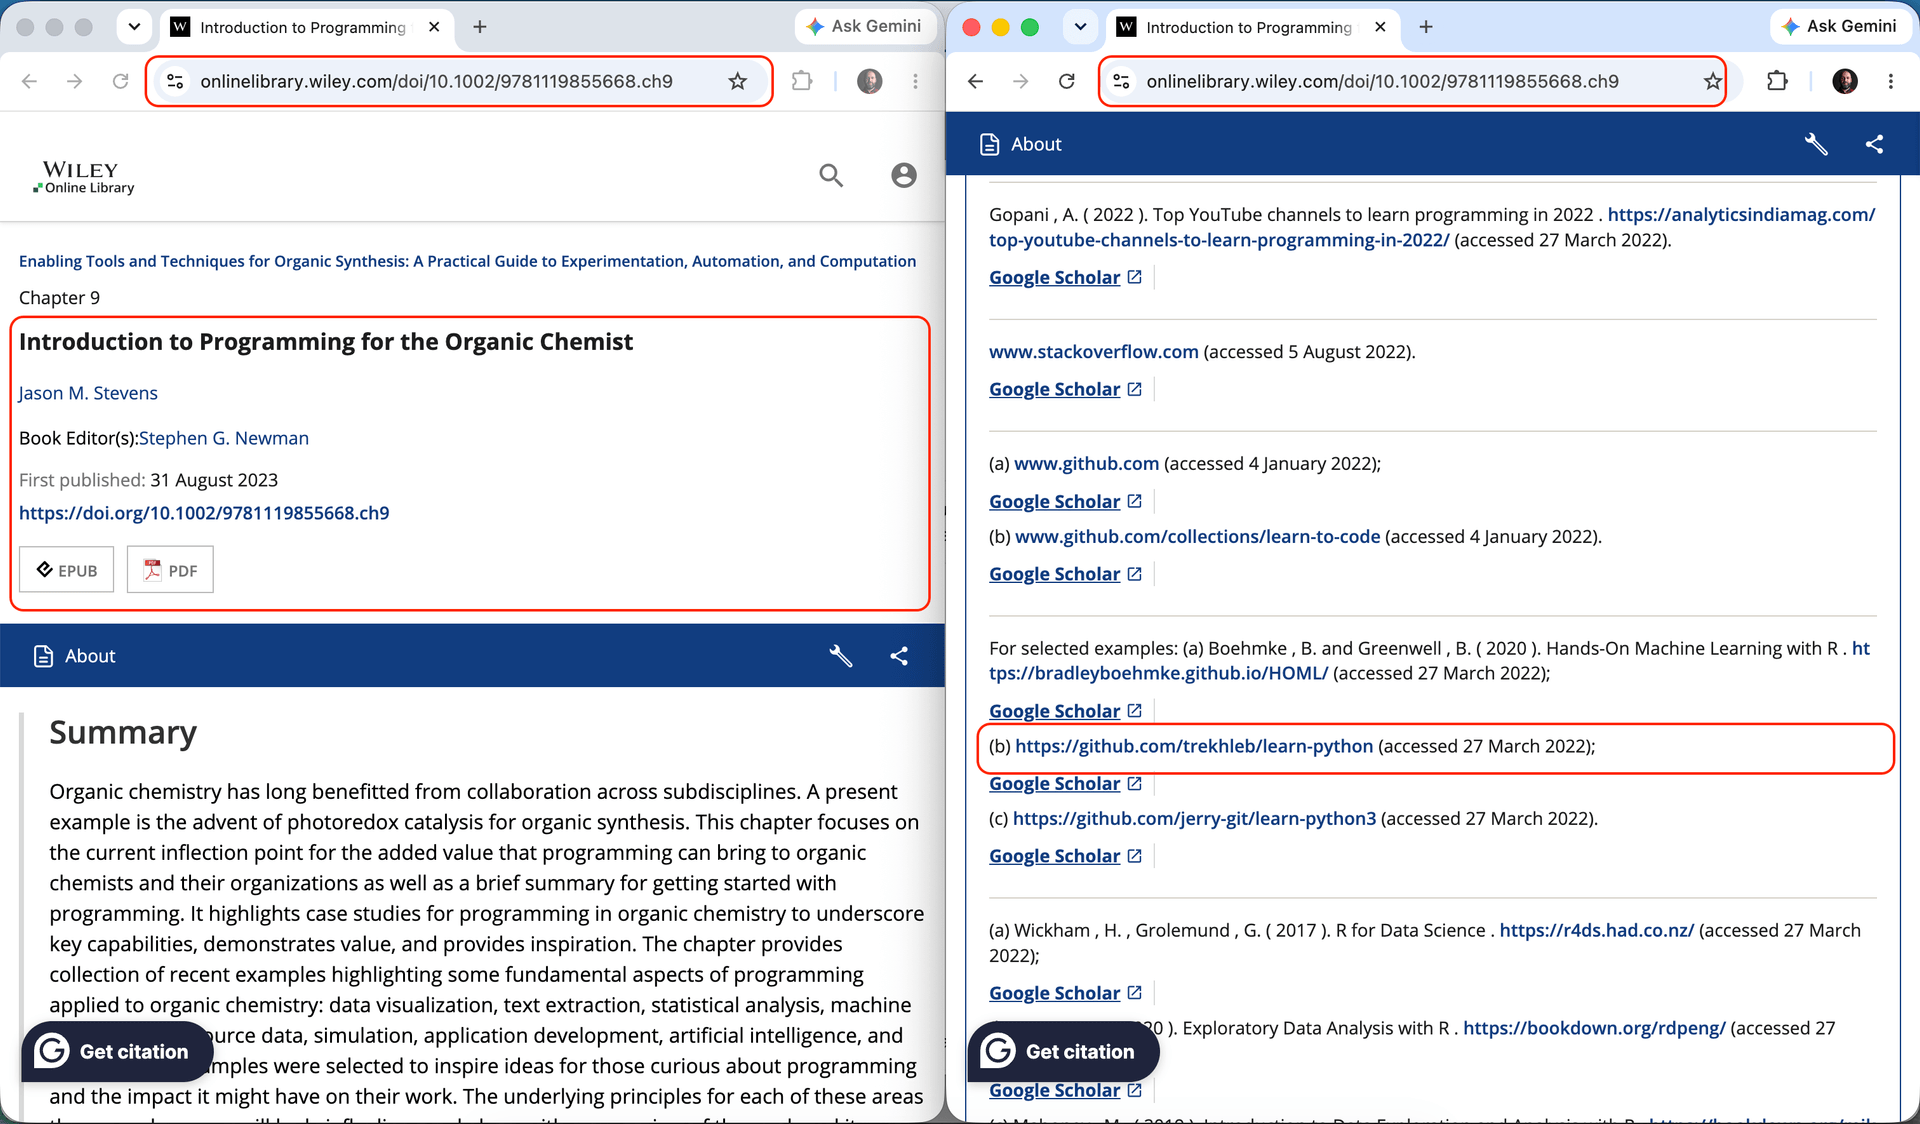Reload the page in the left window

pos(120,81)
